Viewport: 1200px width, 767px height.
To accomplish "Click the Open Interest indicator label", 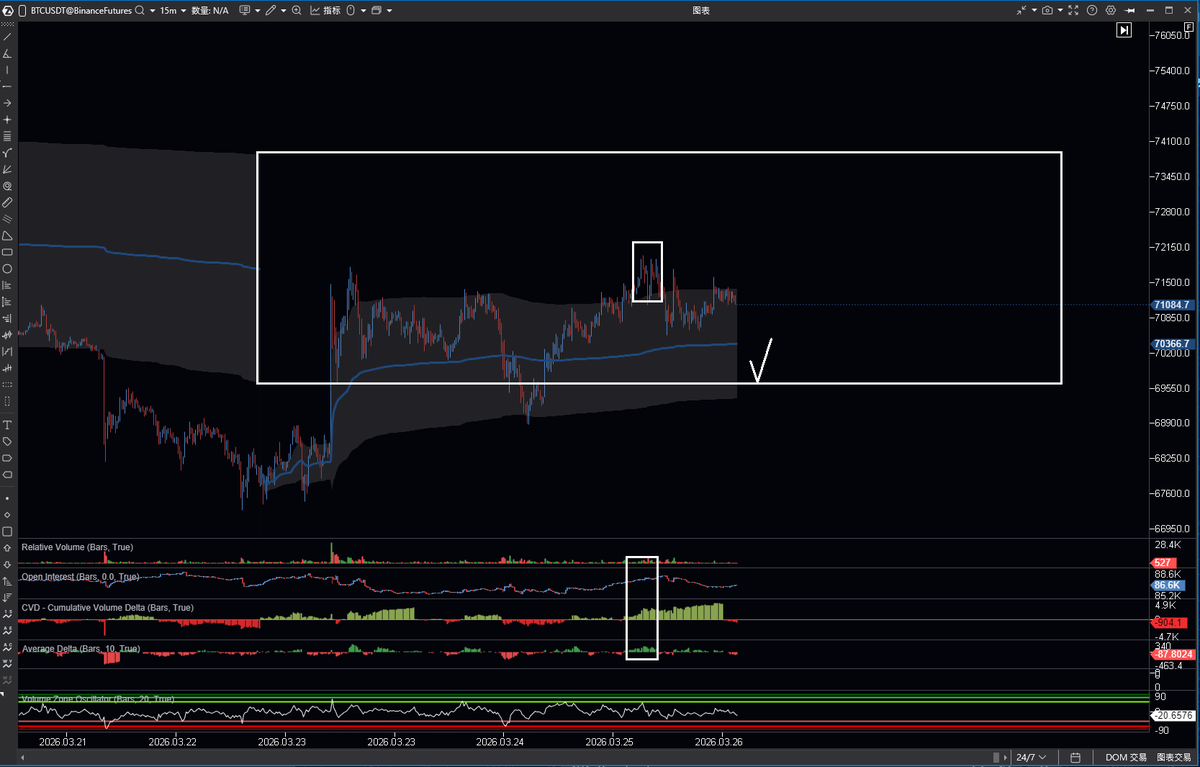I will coord(80,577).
